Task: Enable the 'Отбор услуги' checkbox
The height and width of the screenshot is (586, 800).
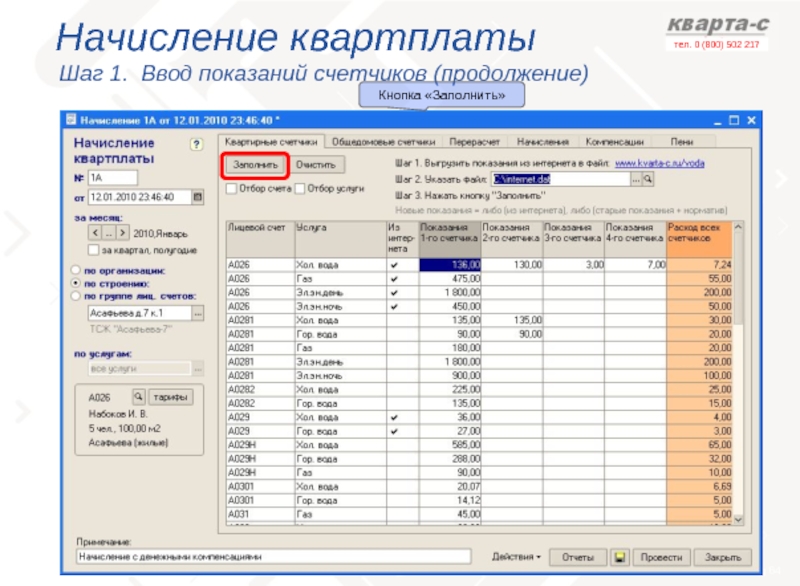Action: pyautogui.click(x=300, y=188)
